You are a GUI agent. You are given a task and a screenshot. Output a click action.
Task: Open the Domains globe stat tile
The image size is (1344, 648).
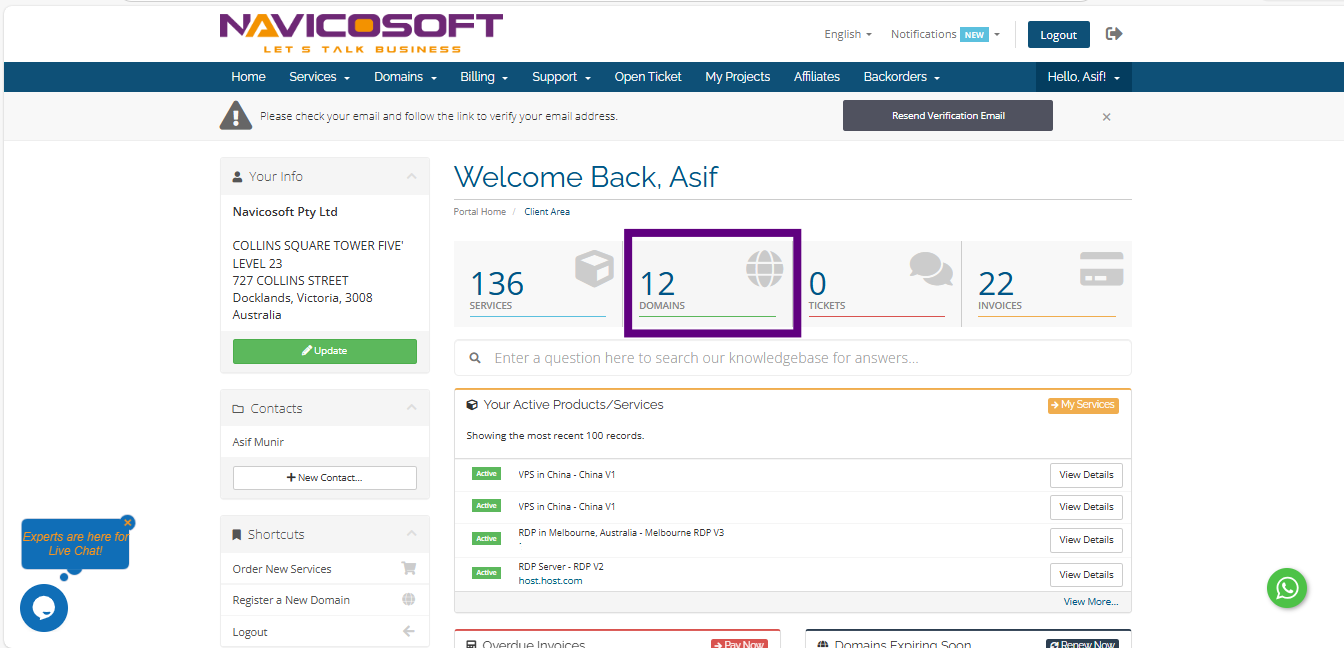click(711, 284)
